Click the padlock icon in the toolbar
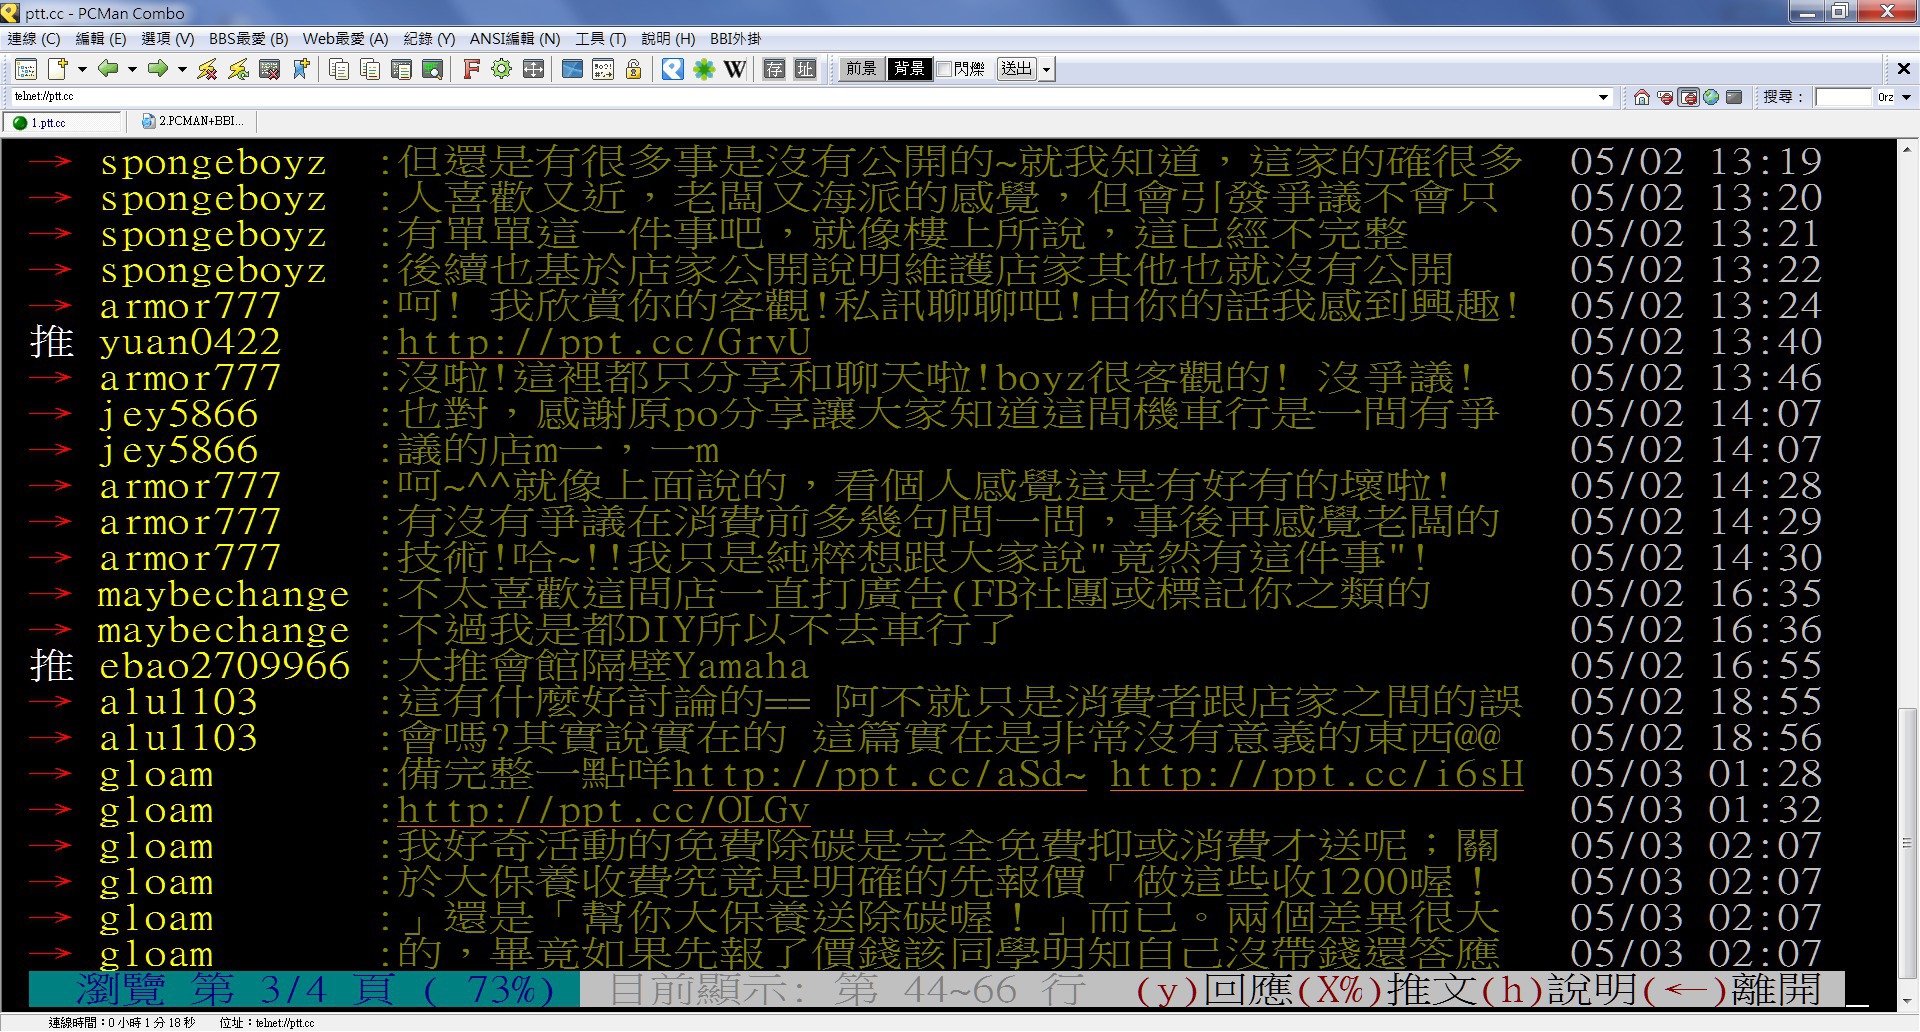1920x1032 pixels. pos(634,69)
